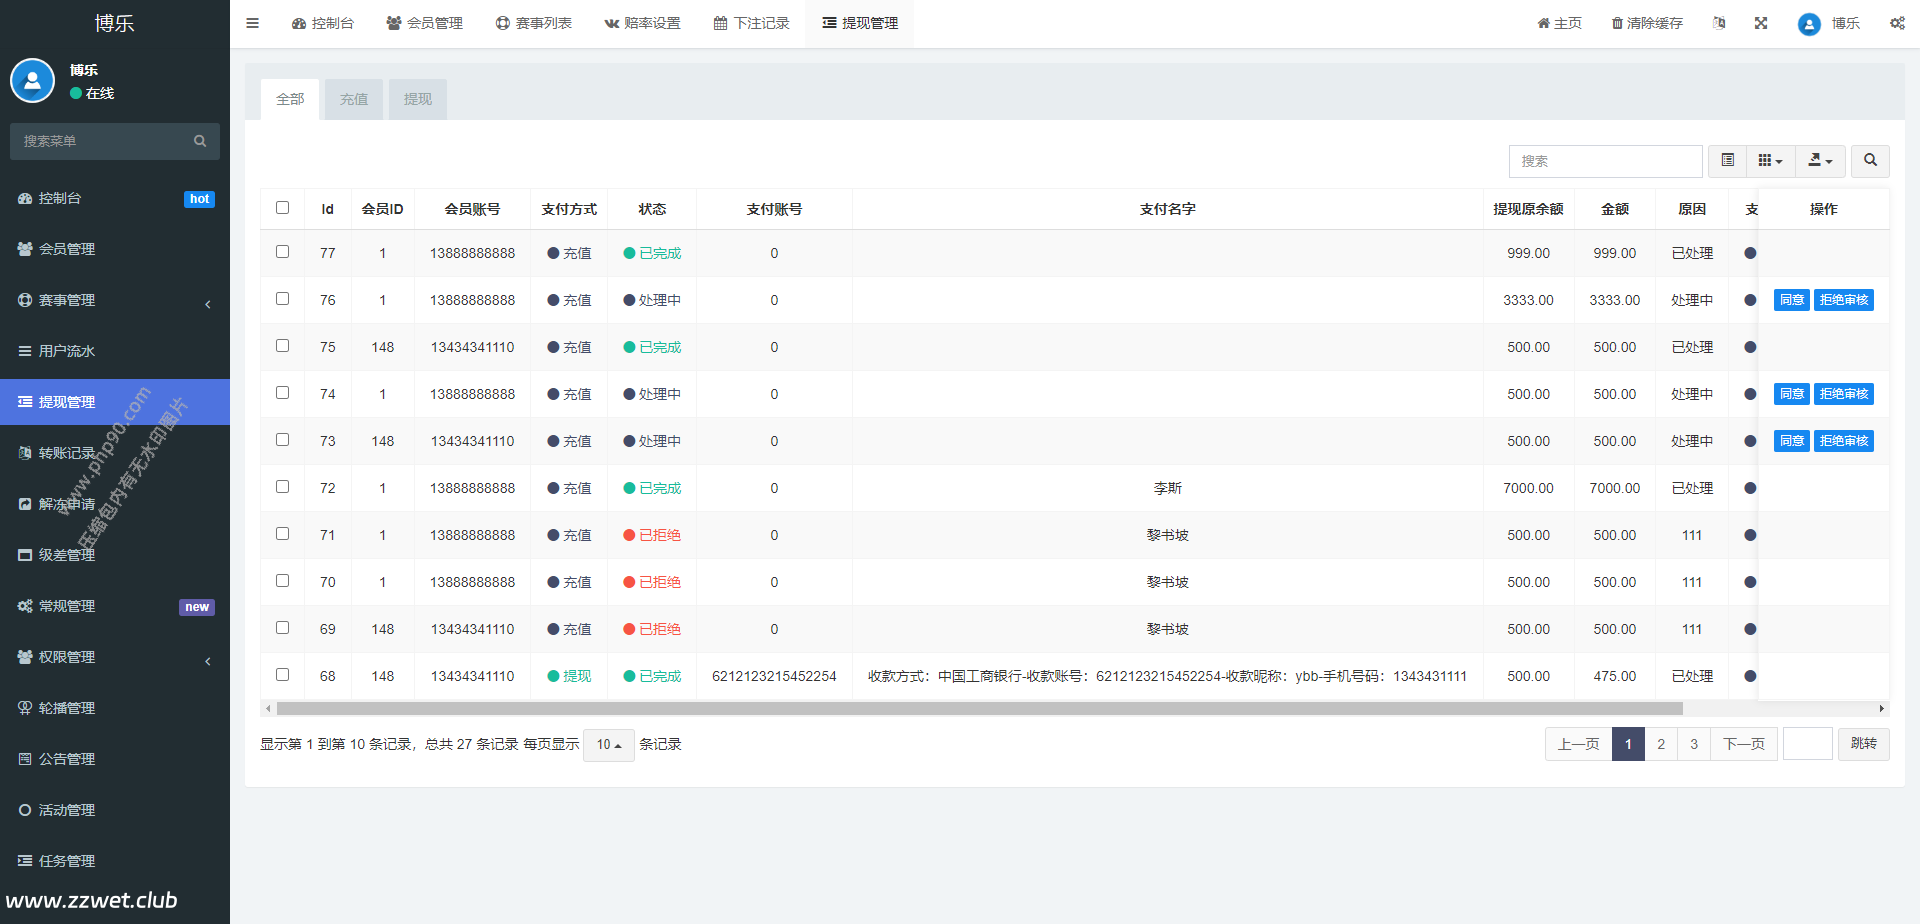1920x924 pixels.
Task: Click 拒绝审核 for row Id 73
Action: pos(1844,441)
